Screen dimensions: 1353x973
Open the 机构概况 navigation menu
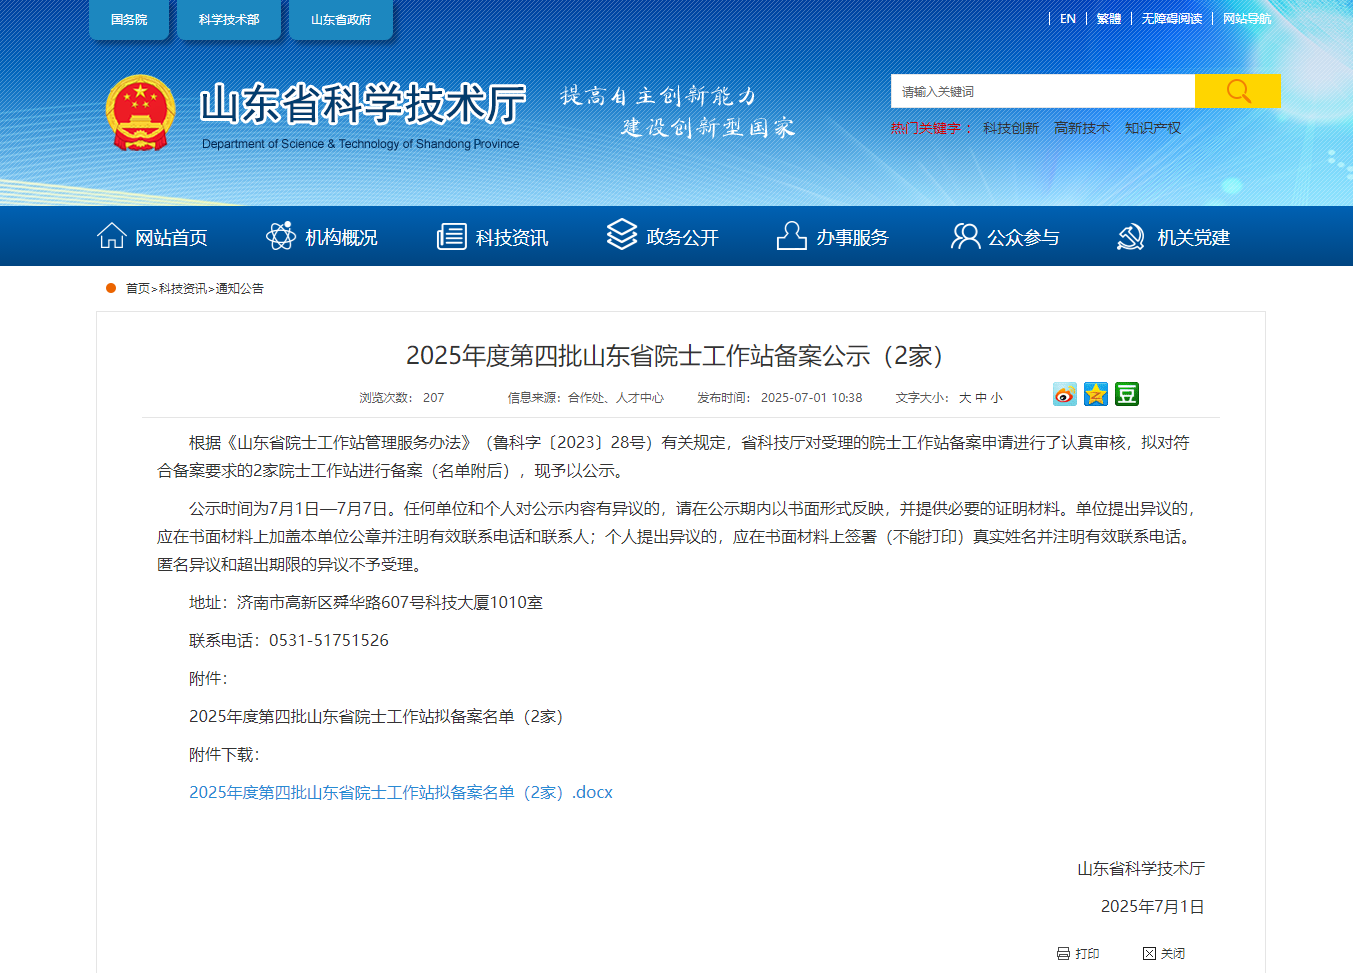tap(322, 237)
